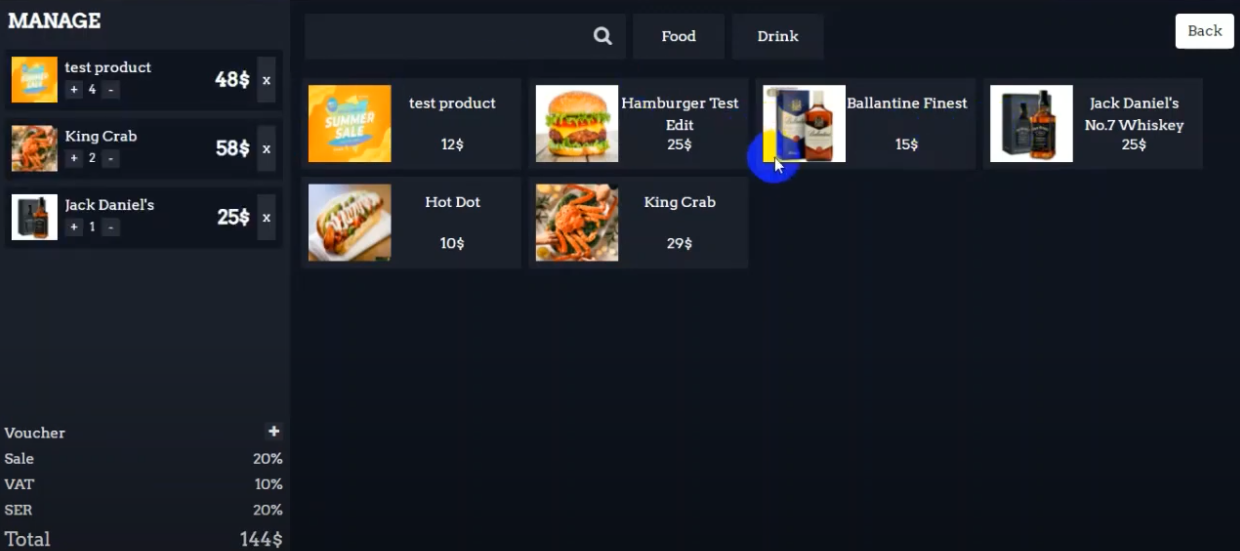Remove test product from order
The image size is (1240, 551).
(x=266, y=80)
